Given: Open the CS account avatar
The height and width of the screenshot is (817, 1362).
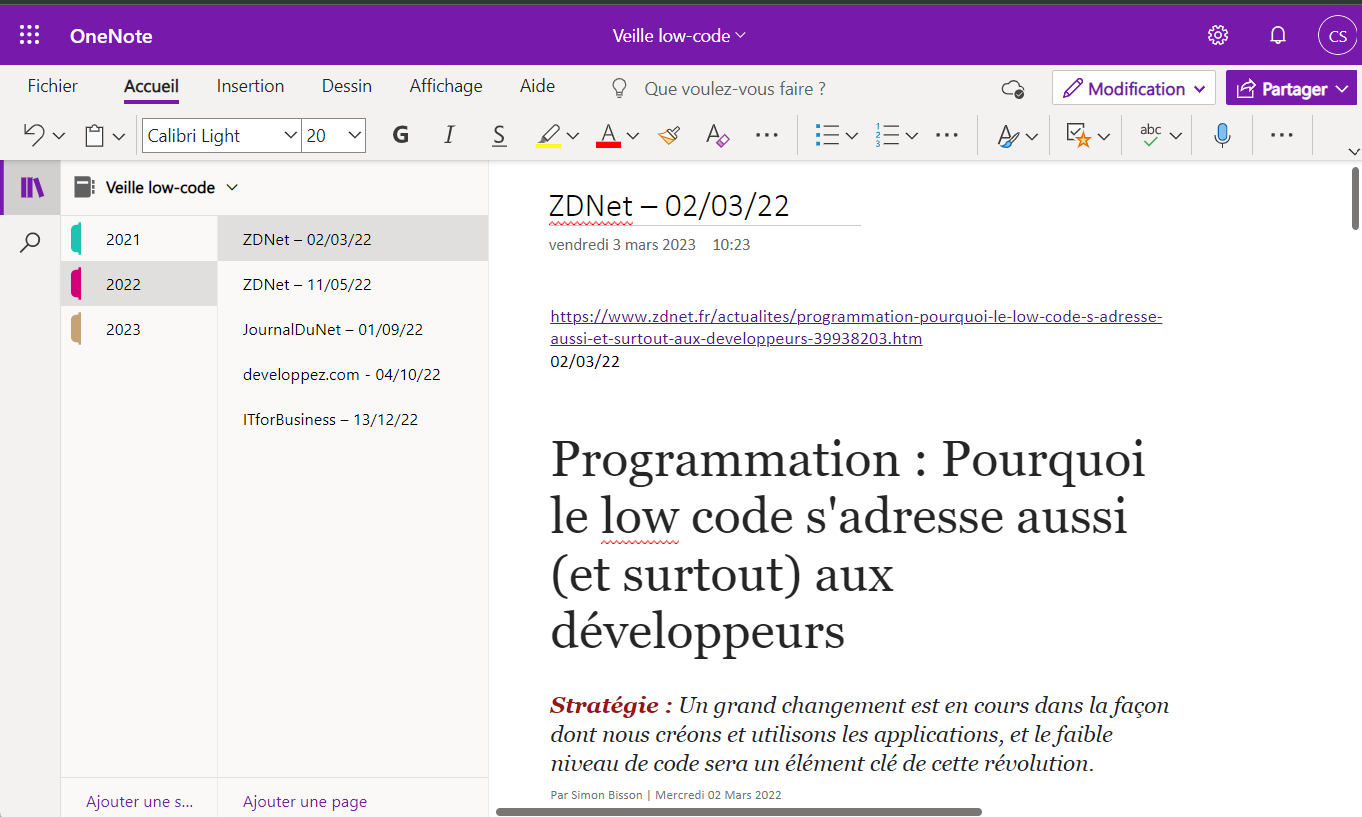Looking at the screenshot, I should click(x=1338, y=37).
